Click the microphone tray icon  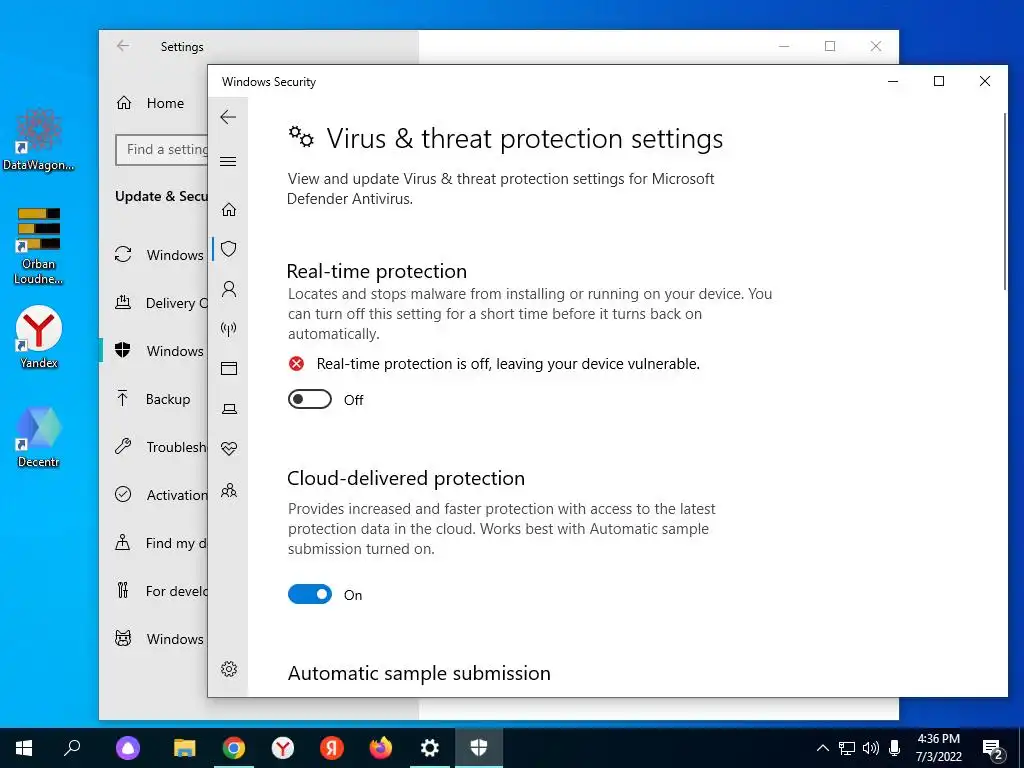[895, 748]
